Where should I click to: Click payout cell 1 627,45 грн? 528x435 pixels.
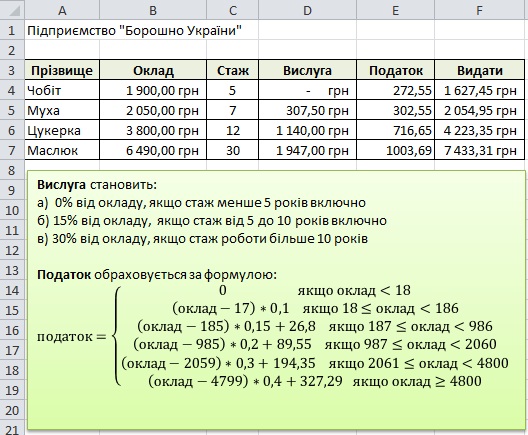[x=480, y=90]
